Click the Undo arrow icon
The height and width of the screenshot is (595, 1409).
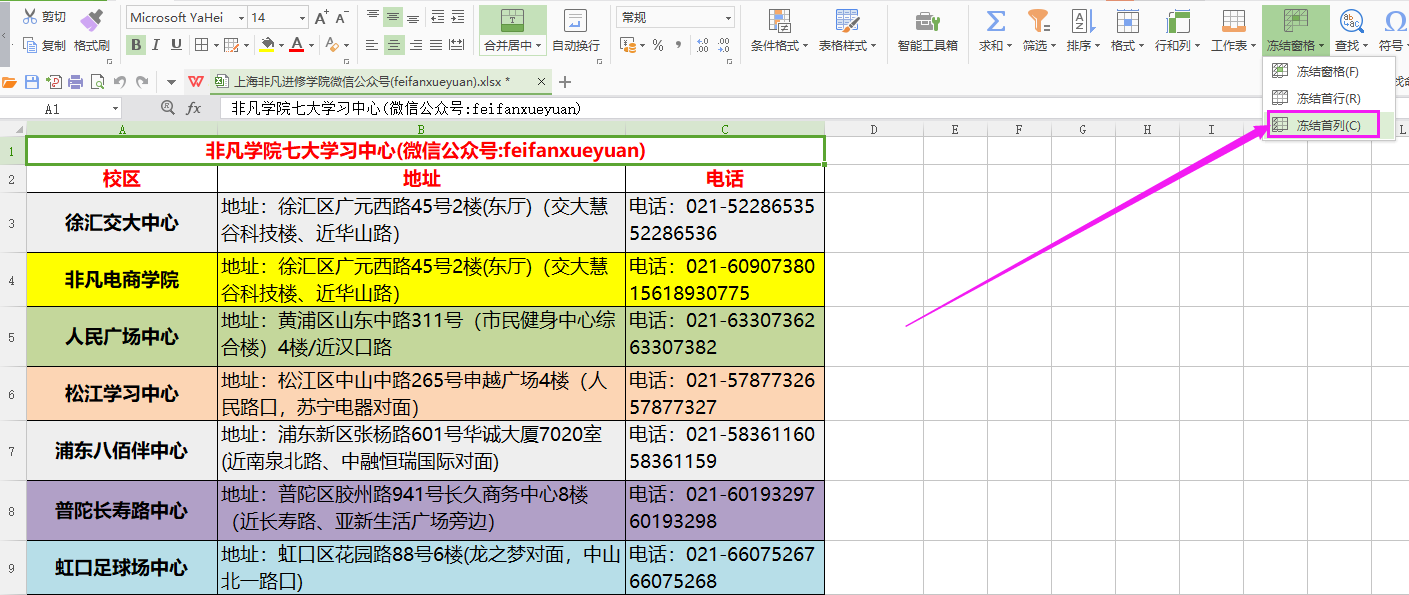(120, 82)
